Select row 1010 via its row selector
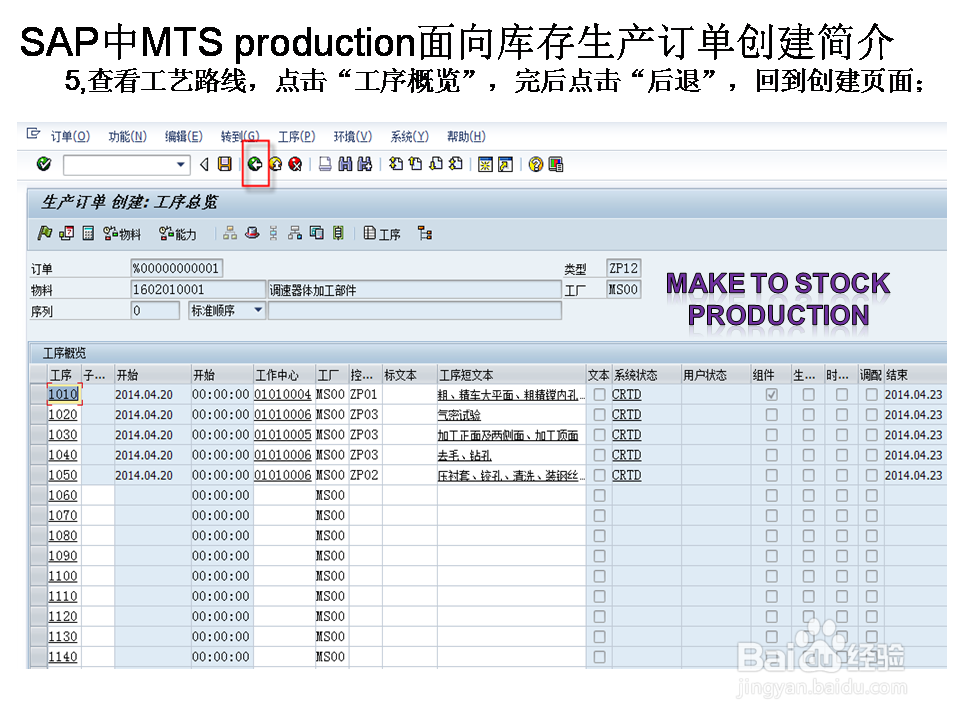Image resolution: width=960 pixels, height=720 pixels. [39, 395]
